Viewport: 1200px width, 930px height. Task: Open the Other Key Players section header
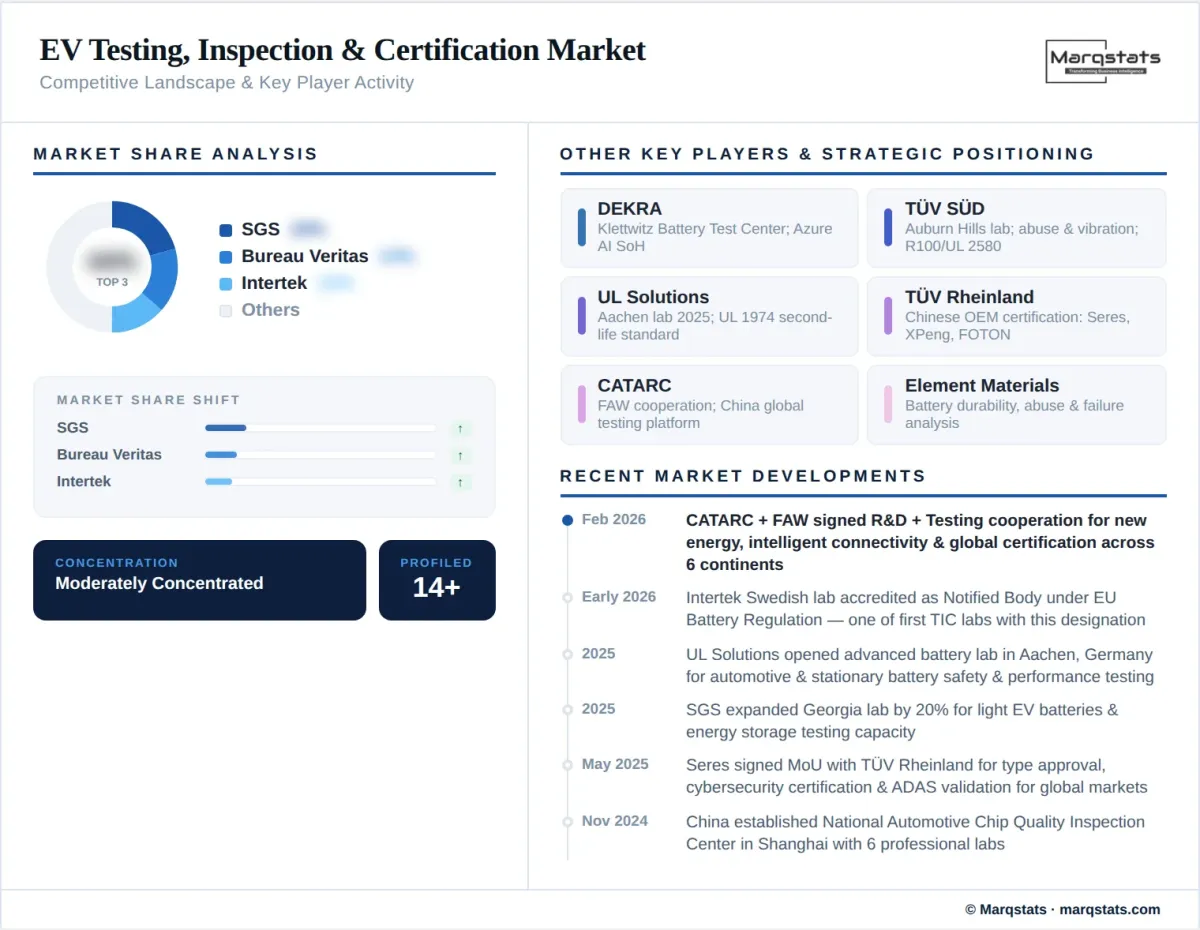(x=826, y=154)
